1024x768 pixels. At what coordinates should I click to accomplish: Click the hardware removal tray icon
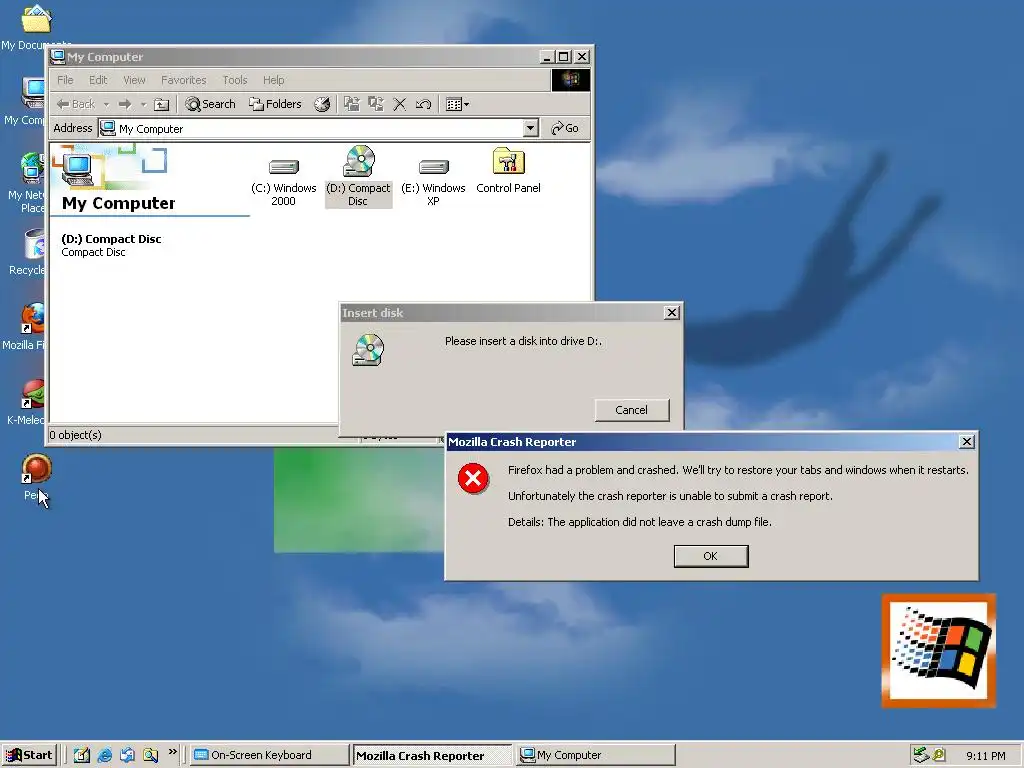coord(921,755)
